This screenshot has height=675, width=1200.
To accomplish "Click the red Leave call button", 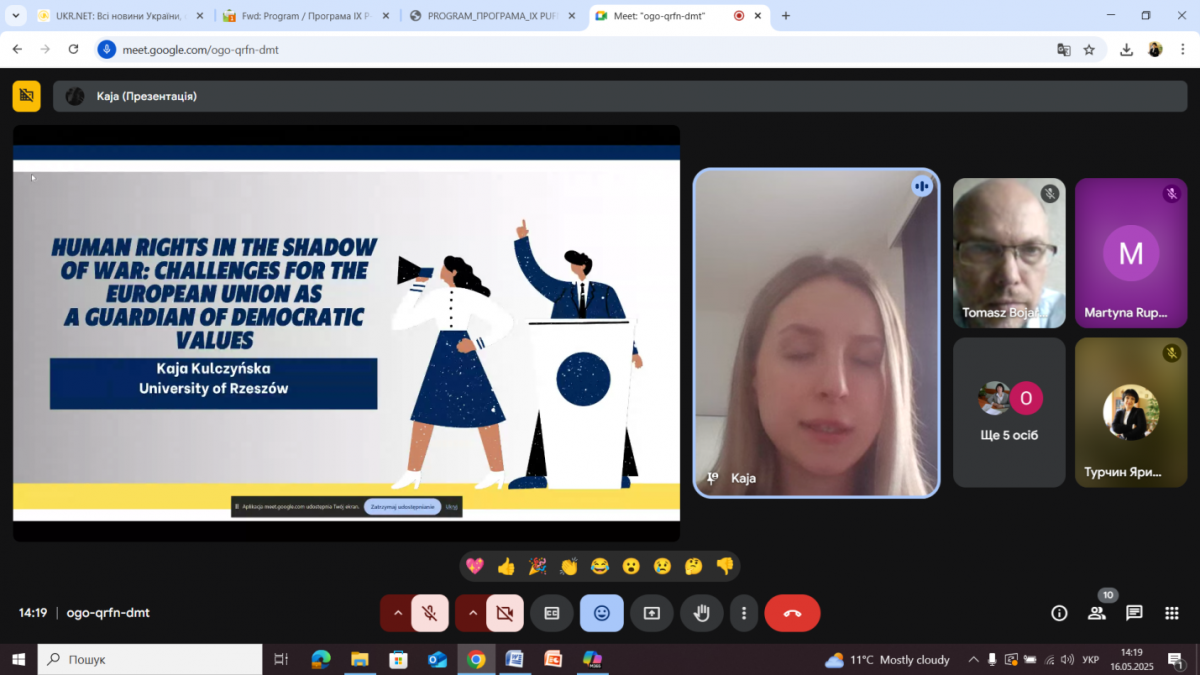I will (x=792, y=613).
